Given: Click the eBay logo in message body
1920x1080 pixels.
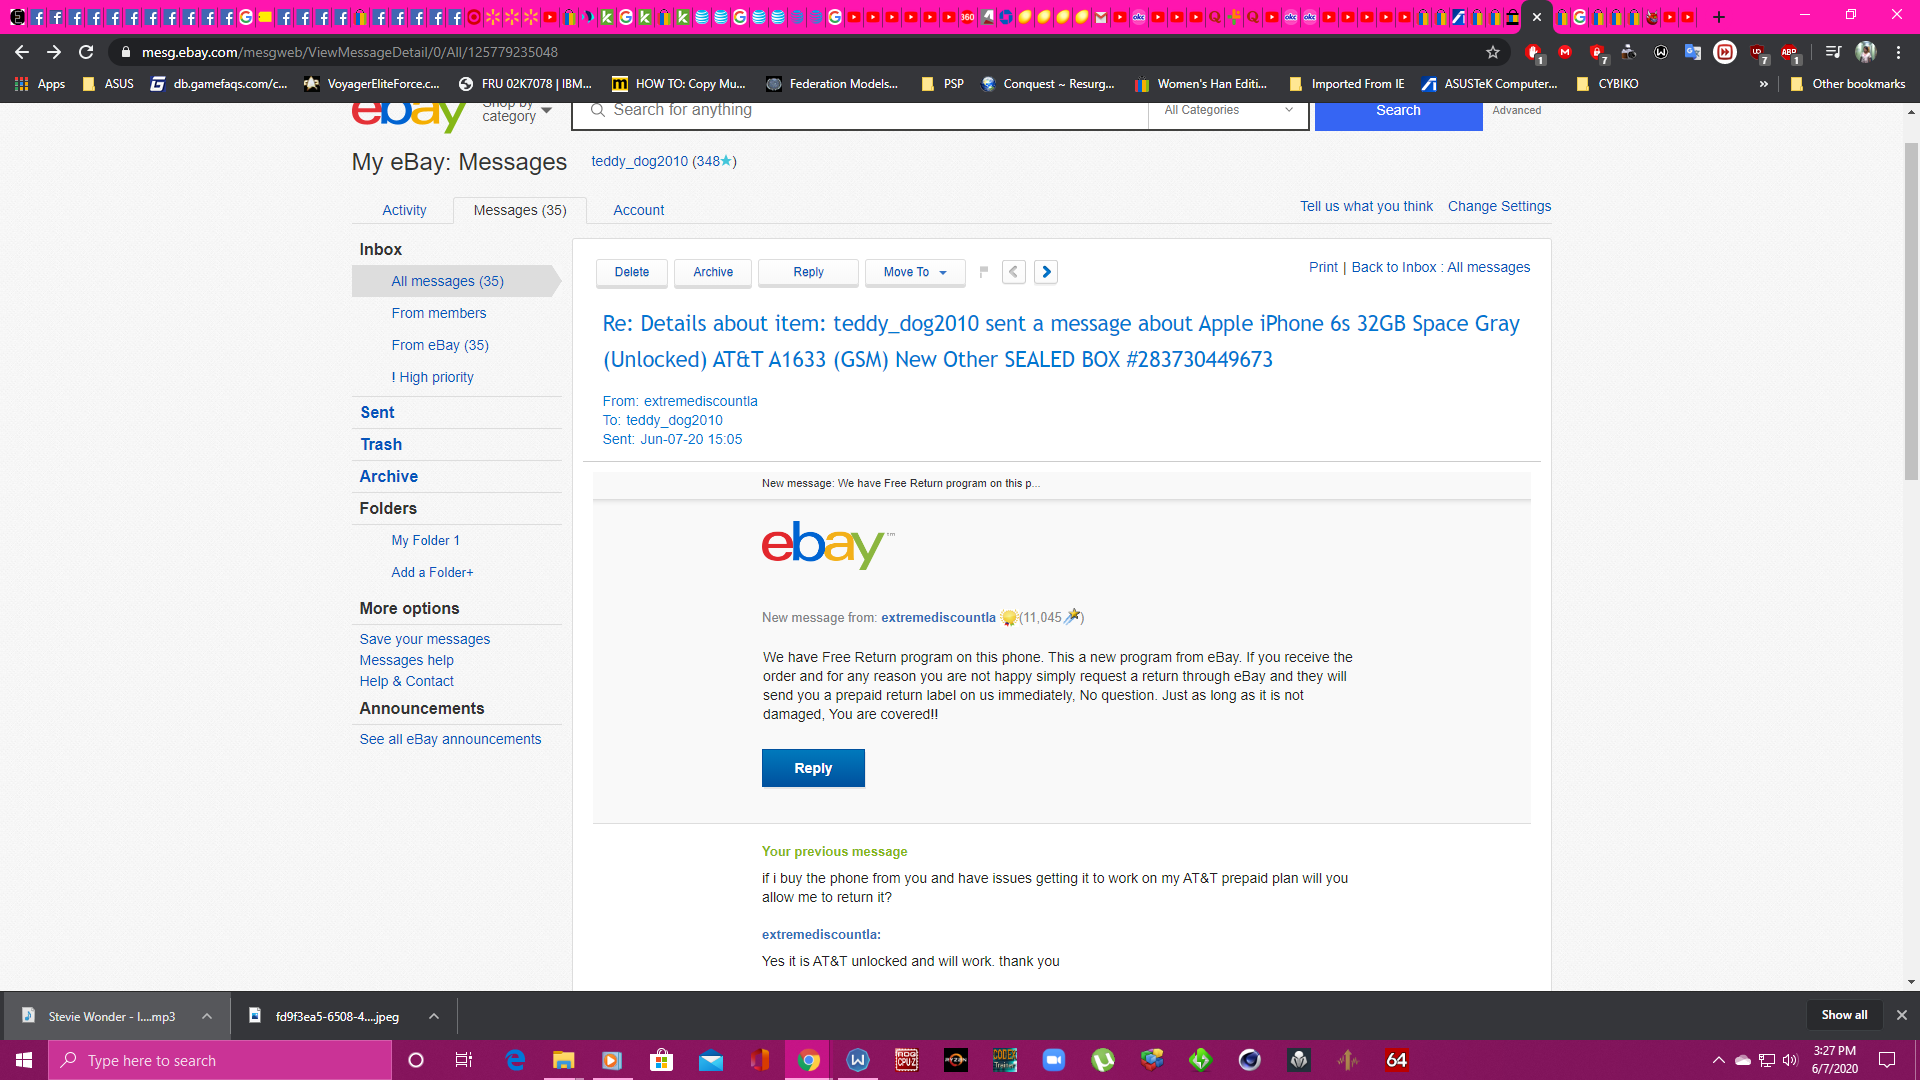Looking at the screenshot, I should [x=828, y=545].
